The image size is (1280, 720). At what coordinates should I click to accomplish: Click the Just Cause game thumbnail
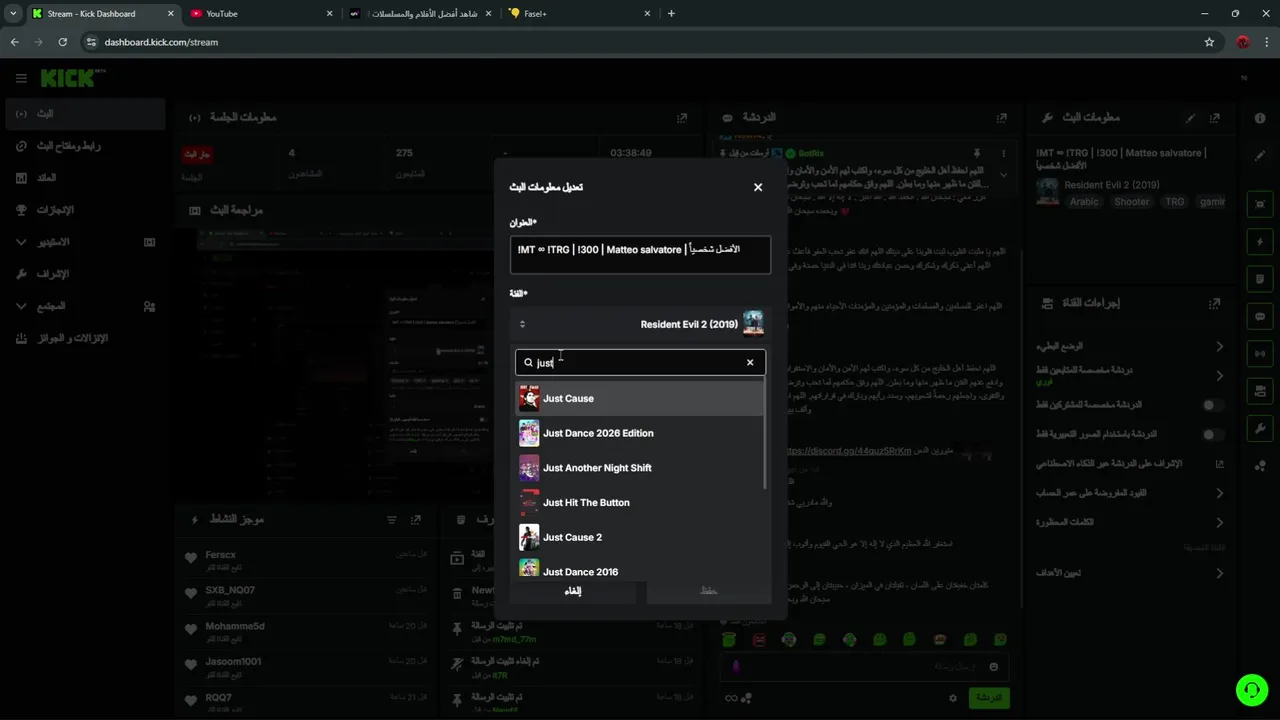529,398
